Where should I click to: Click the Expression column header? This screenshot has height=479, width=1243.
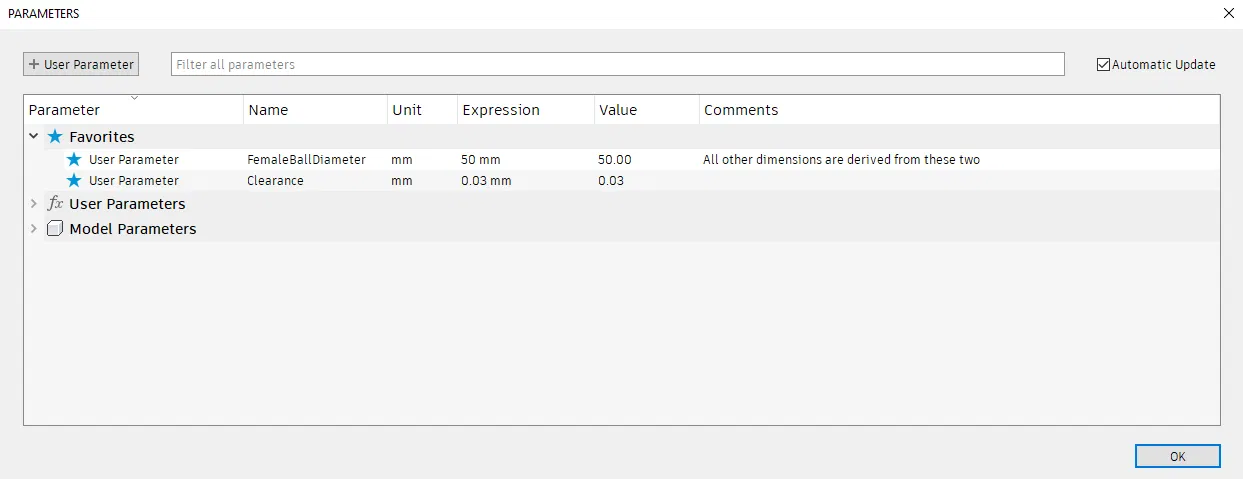pyautogui.click(x=500, y=110)
